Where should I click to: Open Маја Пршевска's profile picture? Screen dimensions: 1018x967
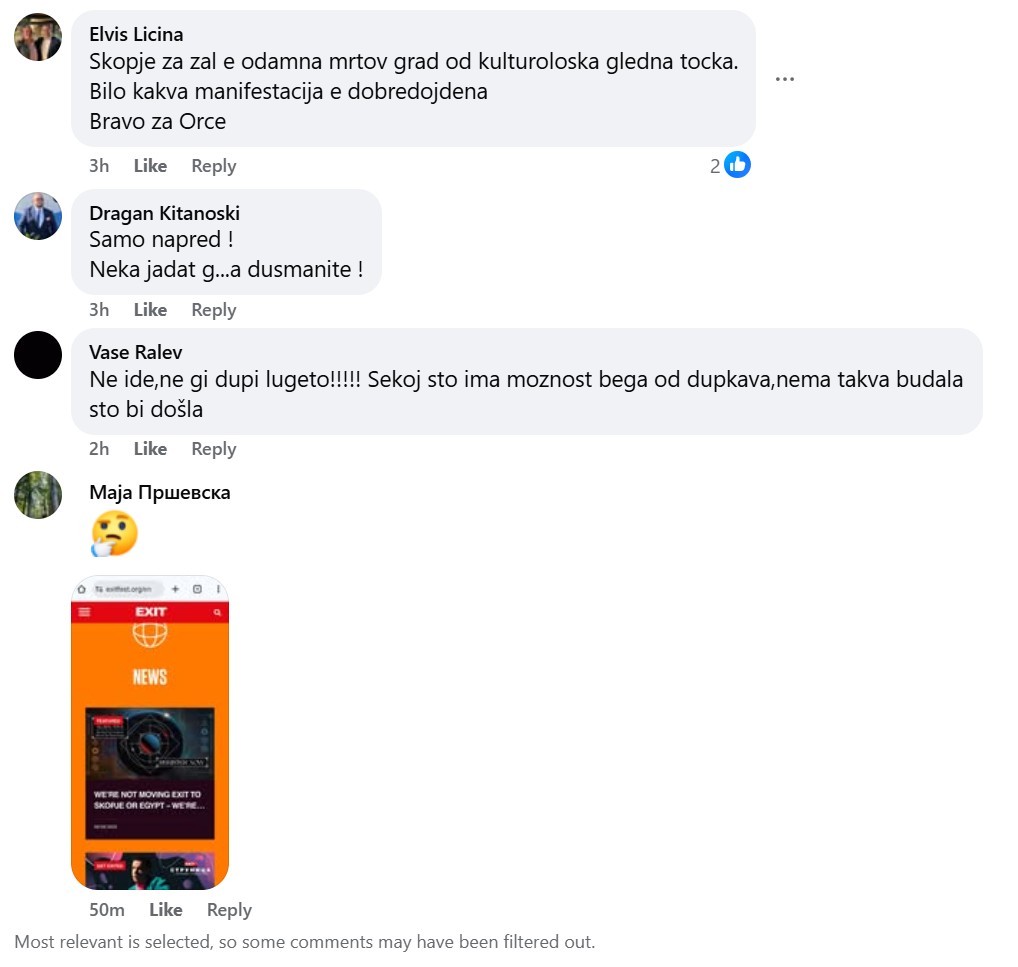38,495
